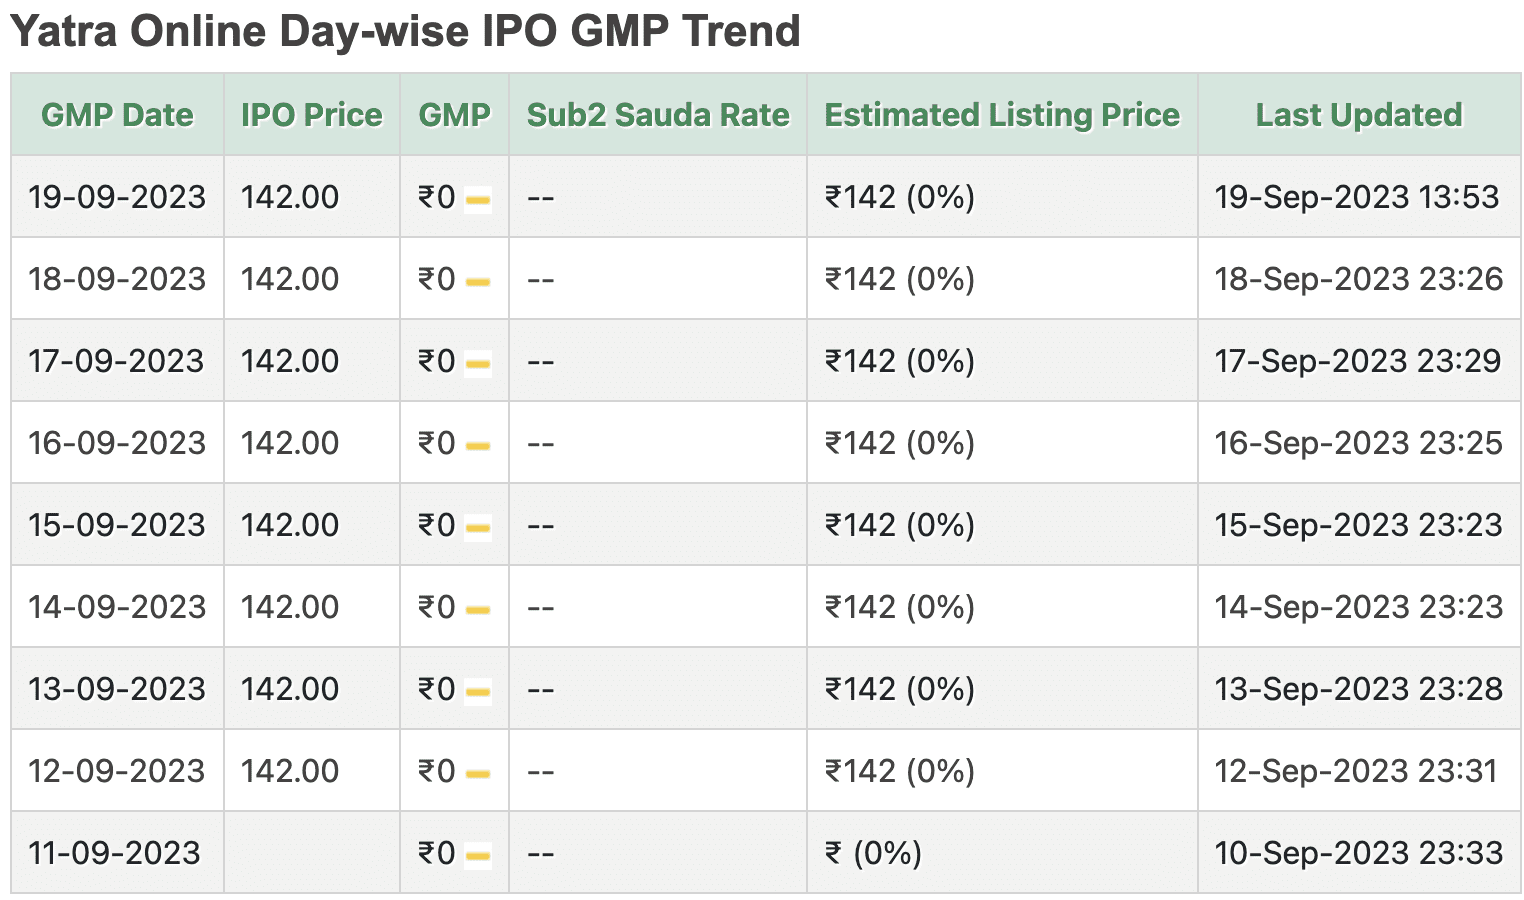Click the ₹142 (0%) value on 19-09-2023
This screenshot has width=1524, height=900.
click(898, 197)
